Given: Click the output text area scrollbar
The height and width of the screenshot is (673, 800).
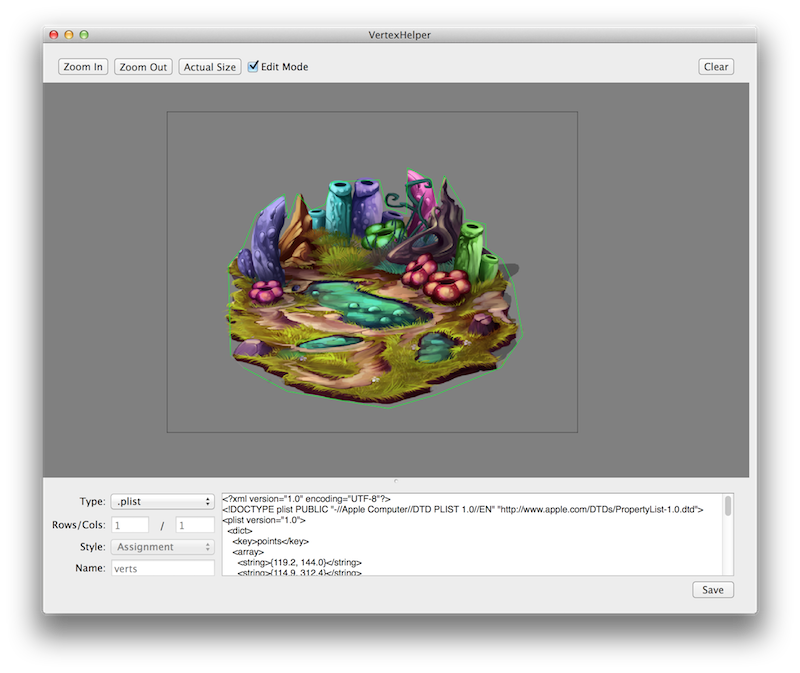Looking at the screenshot, I should click(x=728, y=506).
